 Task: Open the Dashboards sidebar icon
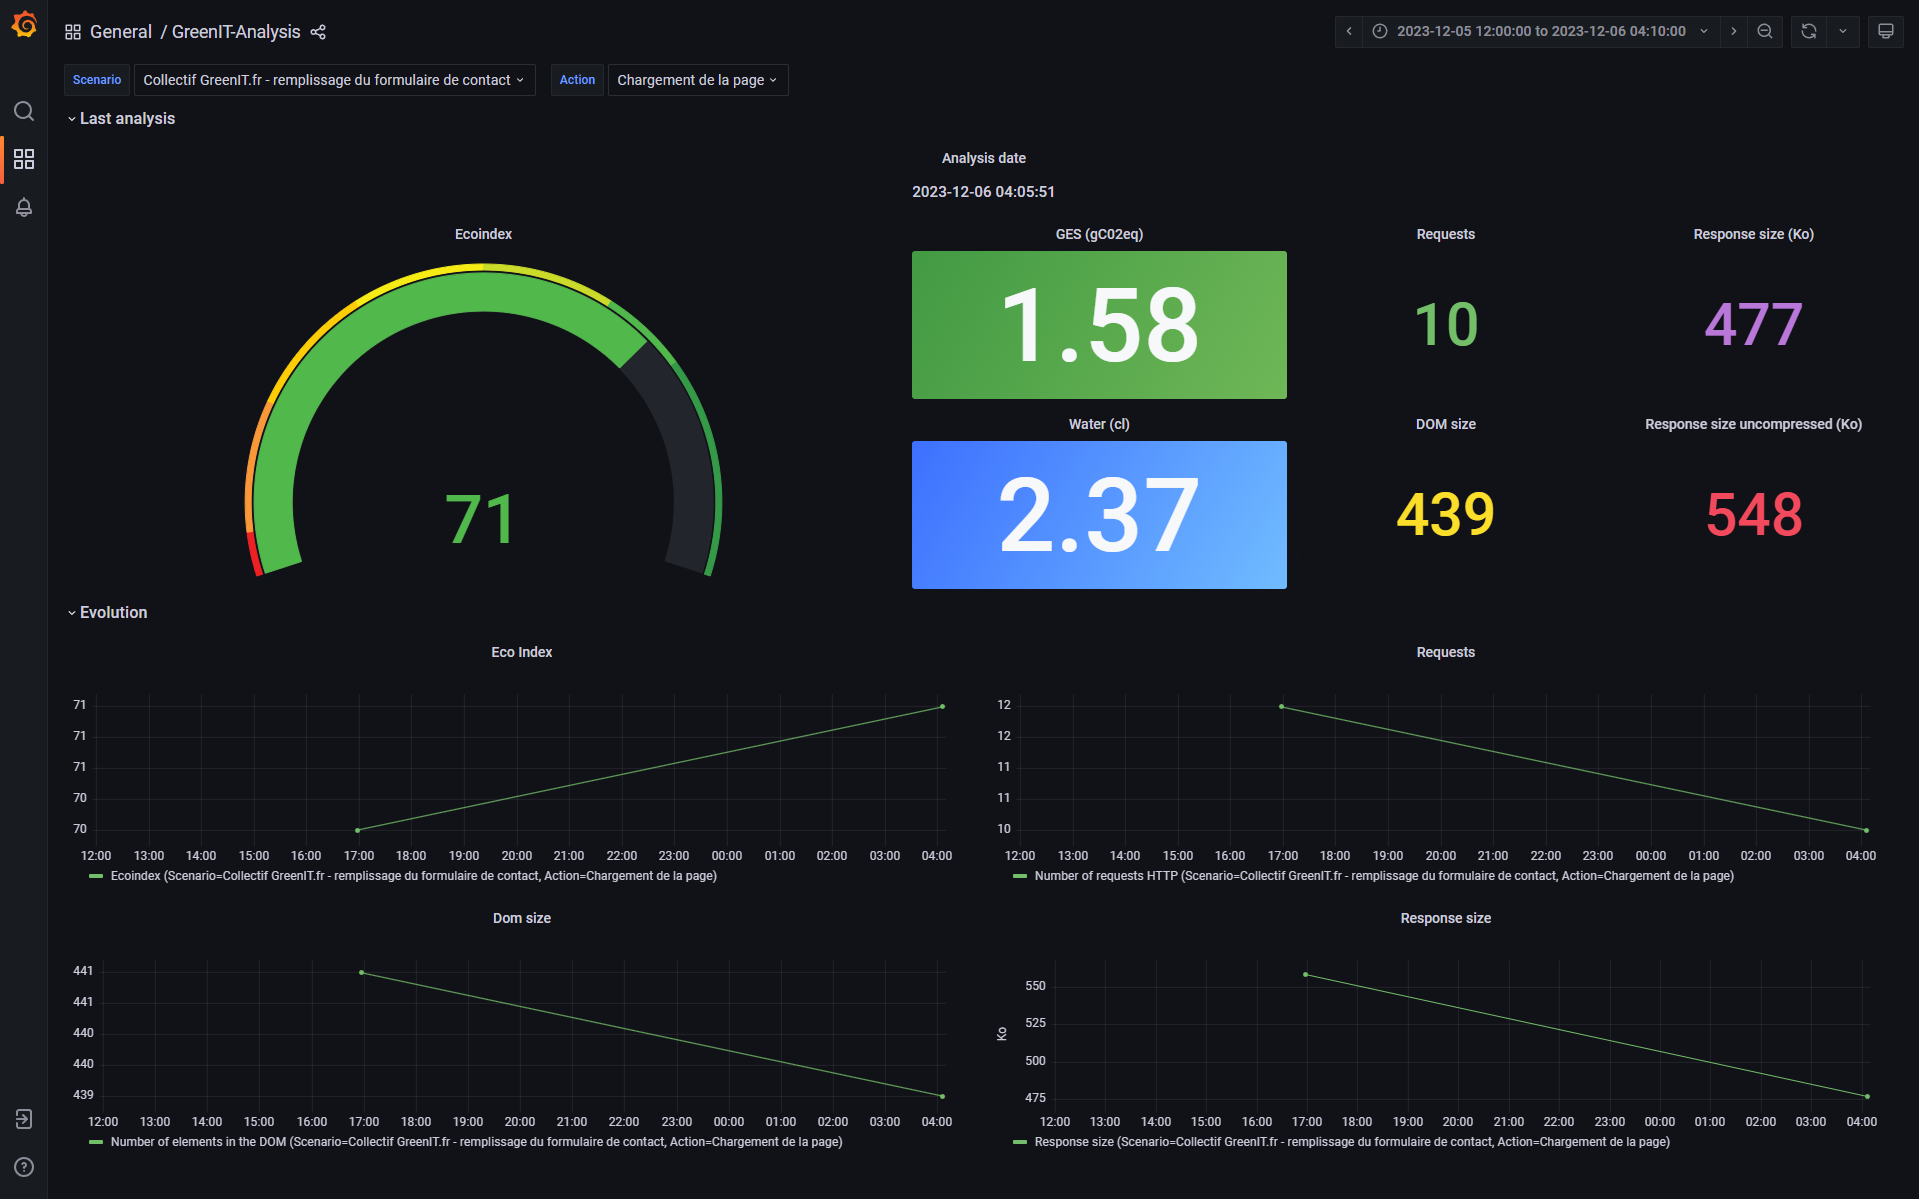(24, 159)
